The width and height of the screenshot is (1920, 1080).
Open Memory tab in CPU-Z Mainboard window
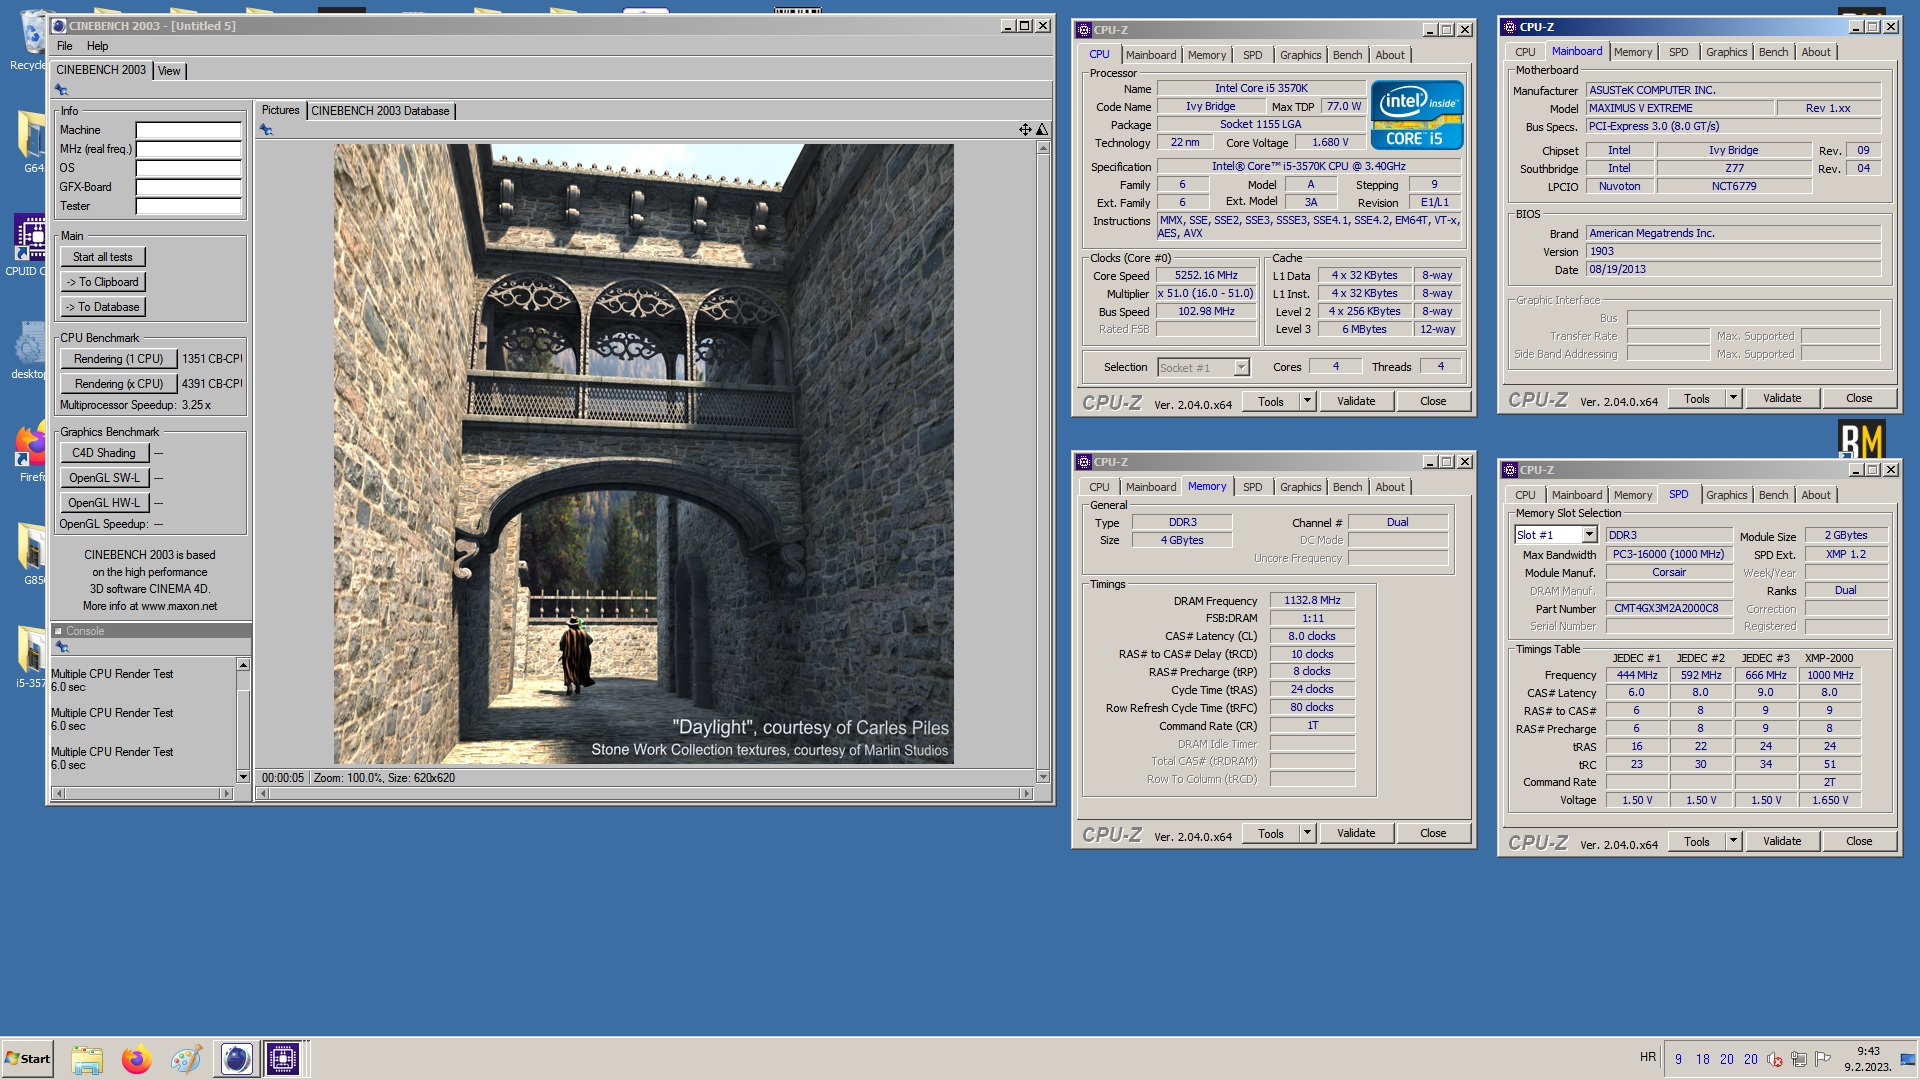1632,52
